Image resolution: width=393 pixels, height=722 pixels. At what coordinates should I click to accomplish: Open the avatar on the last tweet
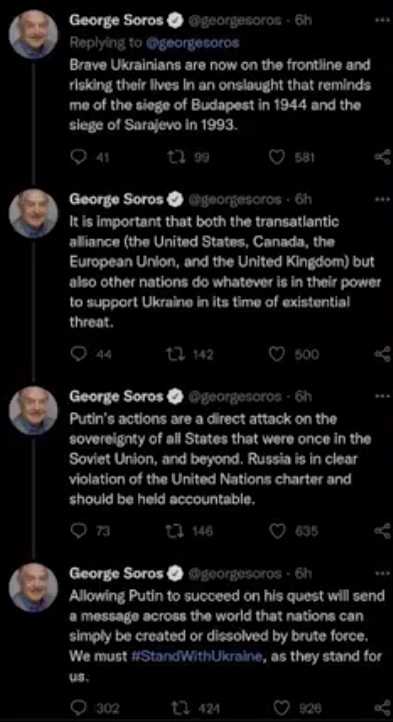click(33, 587)
